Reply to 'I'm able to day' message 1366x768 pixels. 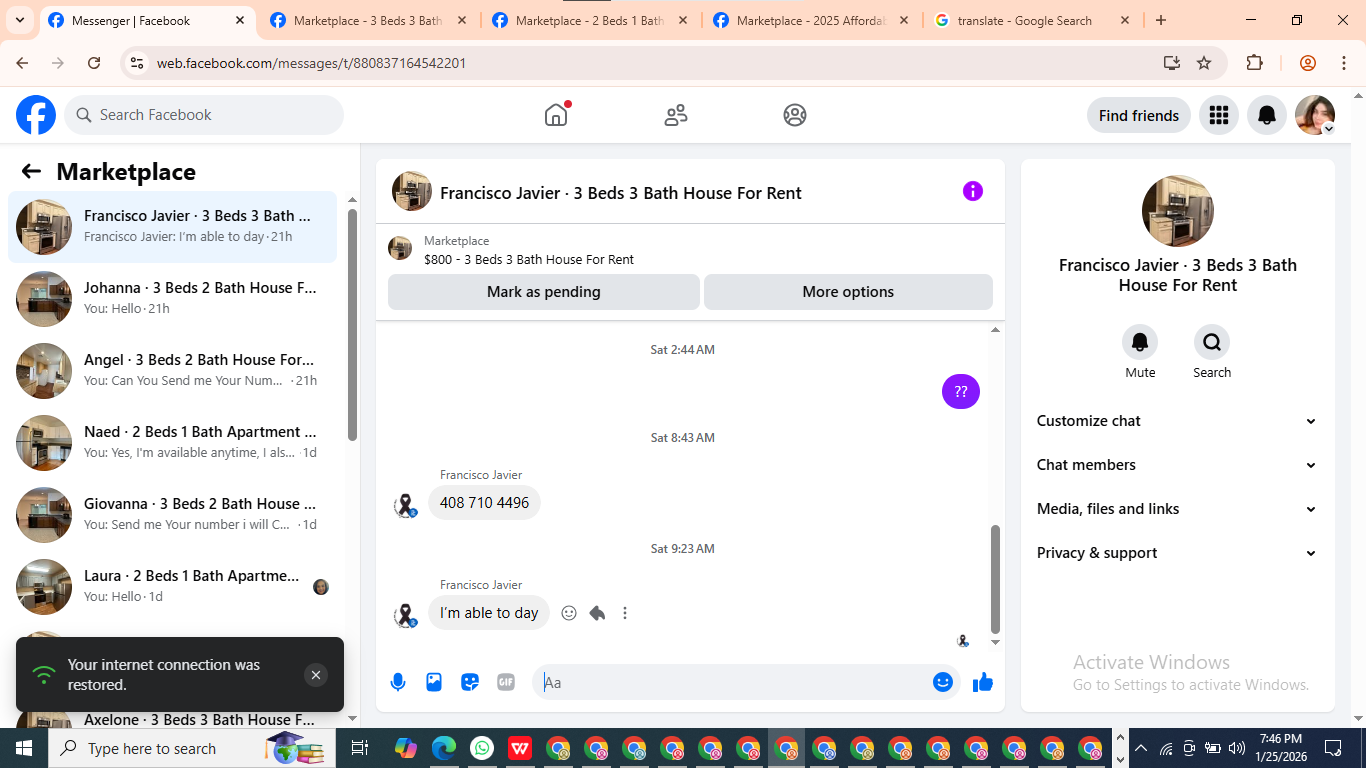(x=597, y=613)
